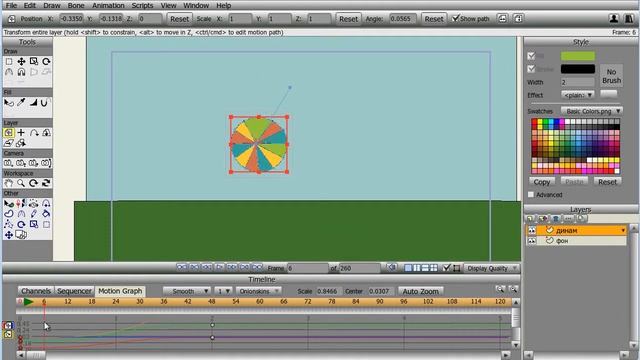The height and width of the screenshot is (360, 640).
Task: Switch to the Channels tab
Action: point(36,291)
